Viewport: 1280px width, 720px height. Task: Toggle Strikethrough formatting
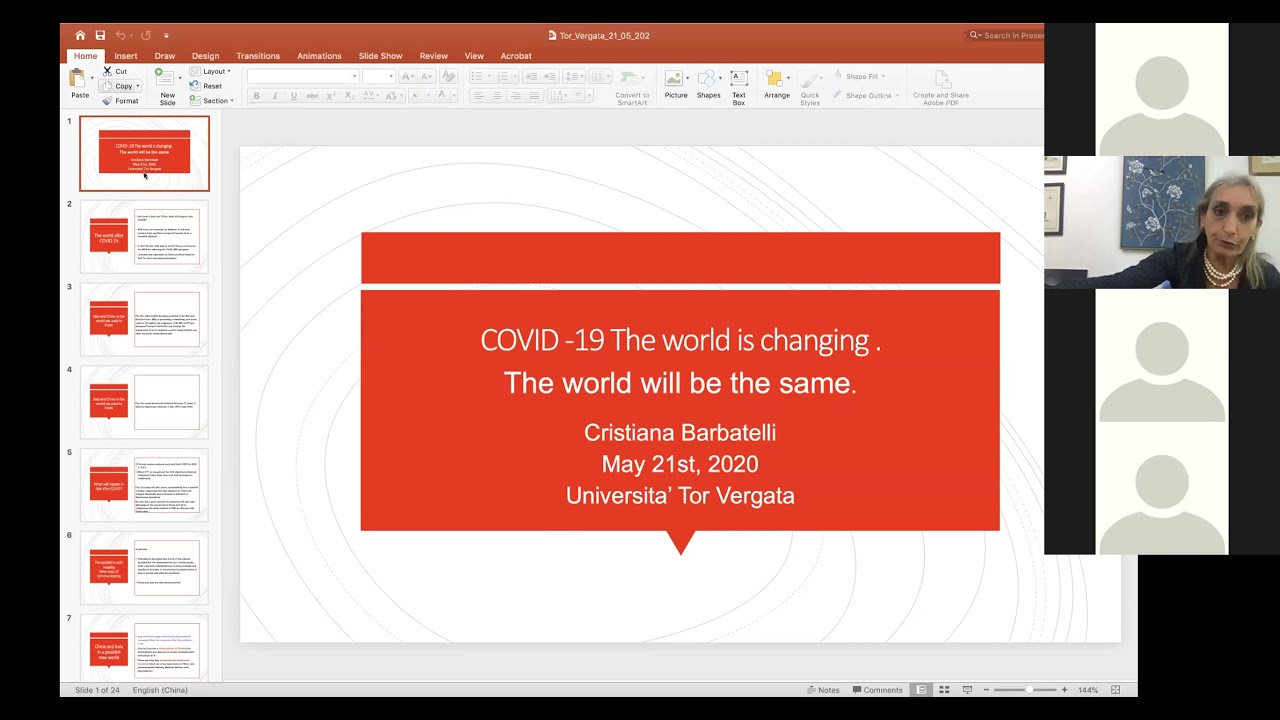[312, 96]
